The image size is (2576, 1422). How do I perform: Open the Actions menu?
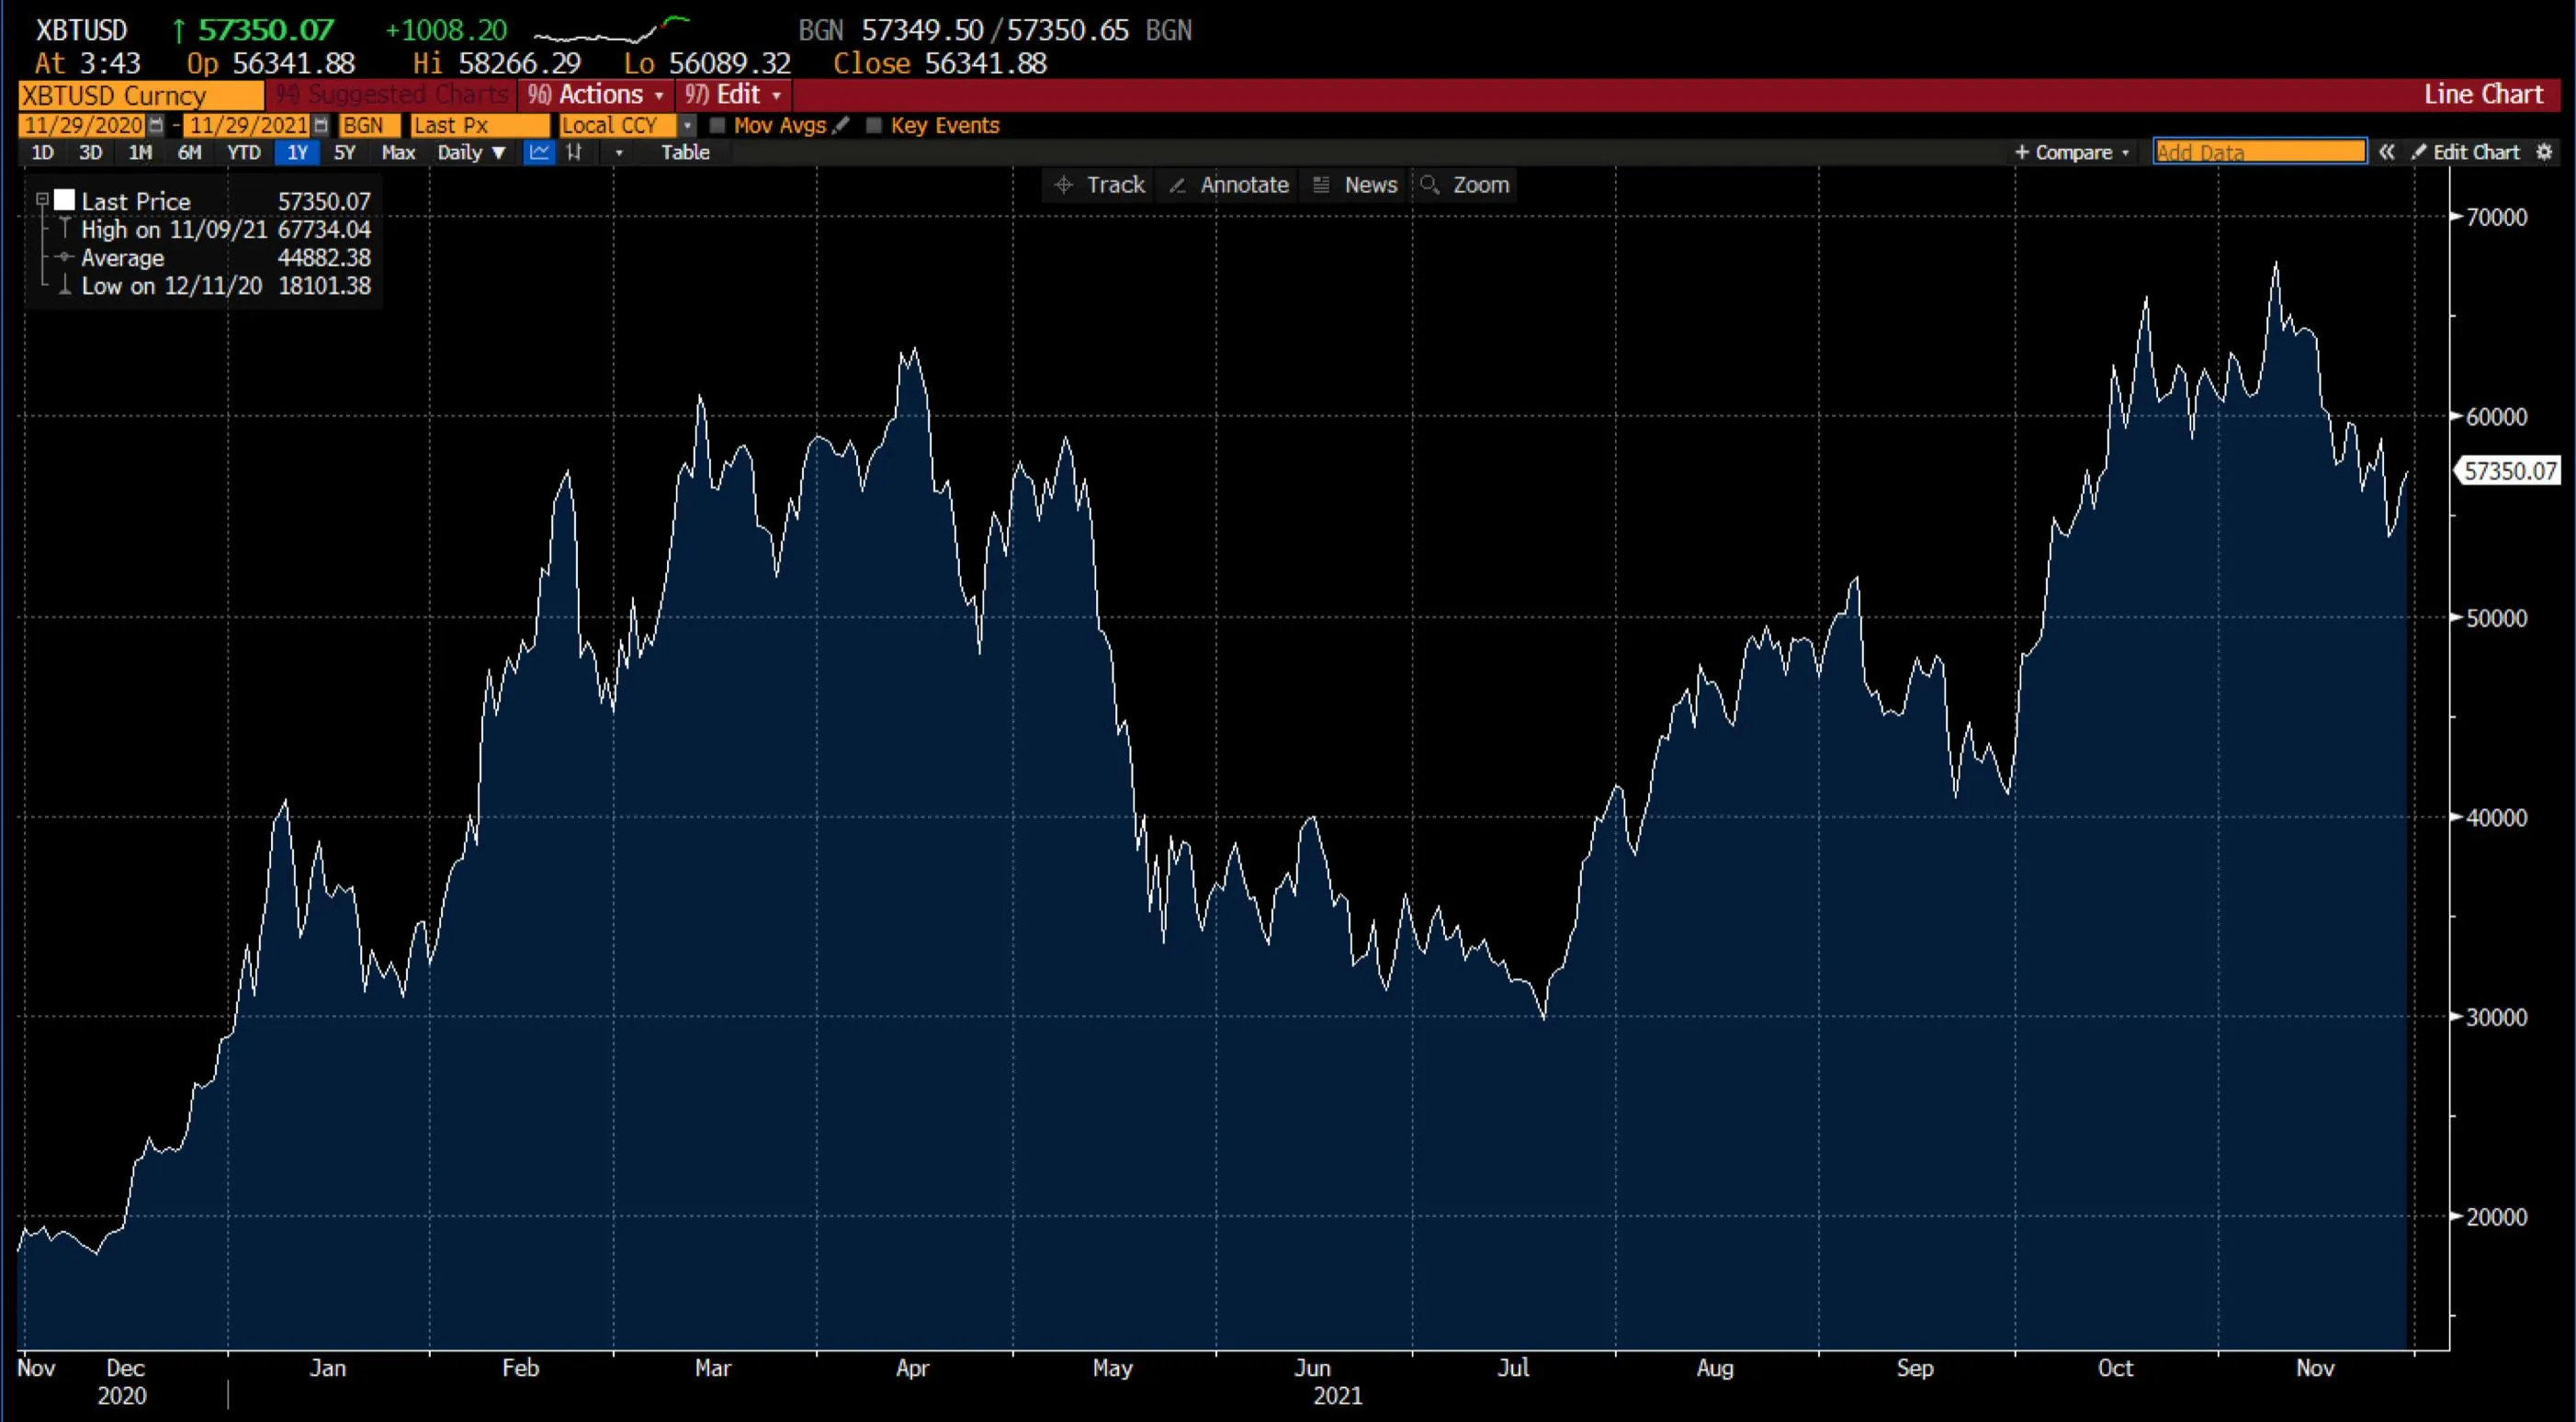pos(595,95)
